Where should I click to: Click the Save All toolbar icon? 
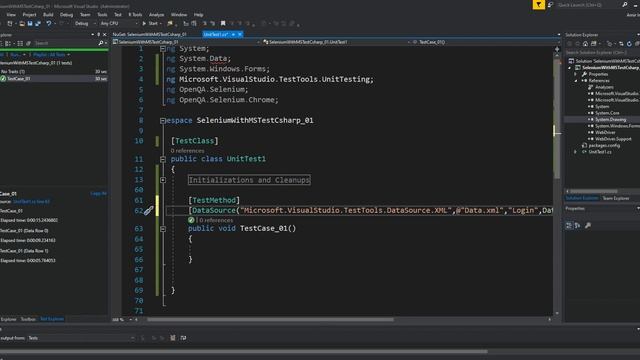tap(38, 24)
